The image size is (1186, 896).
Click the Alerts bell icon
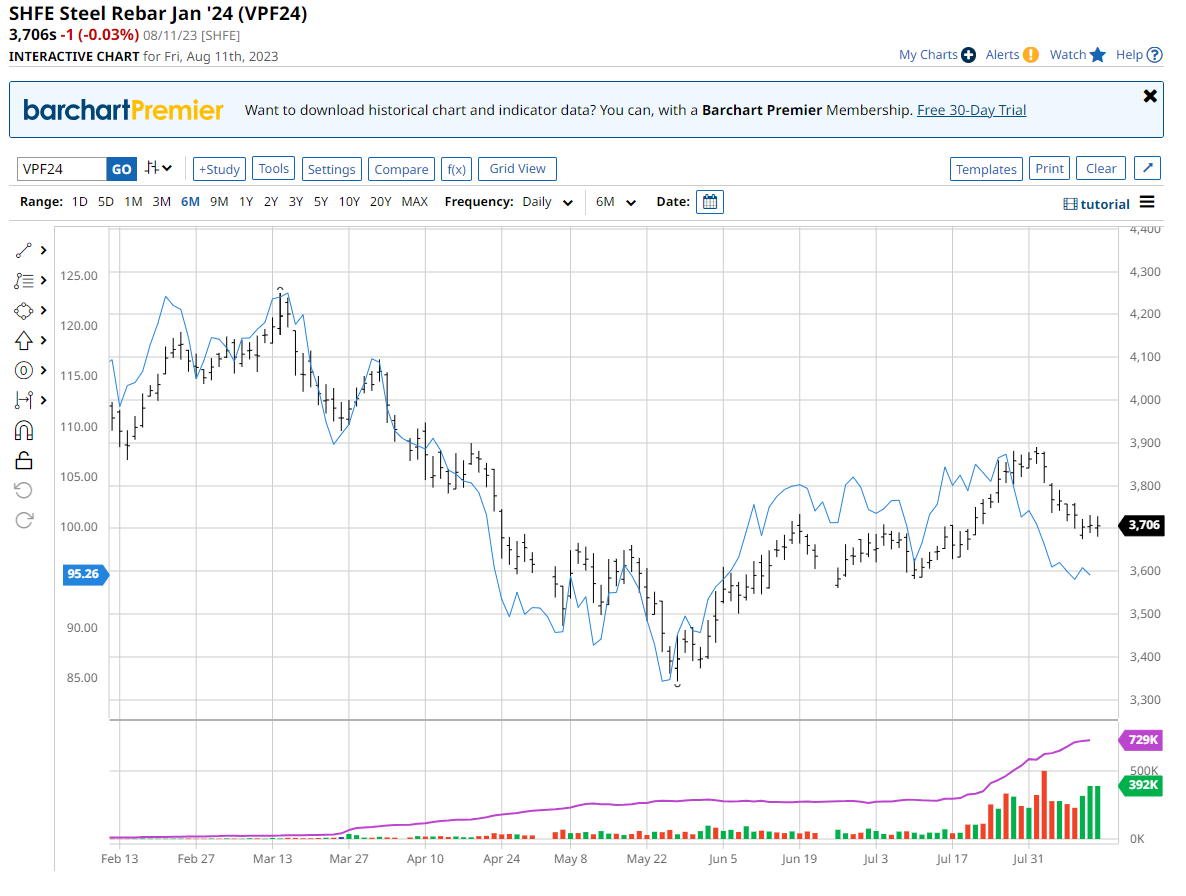(1030, 55)
